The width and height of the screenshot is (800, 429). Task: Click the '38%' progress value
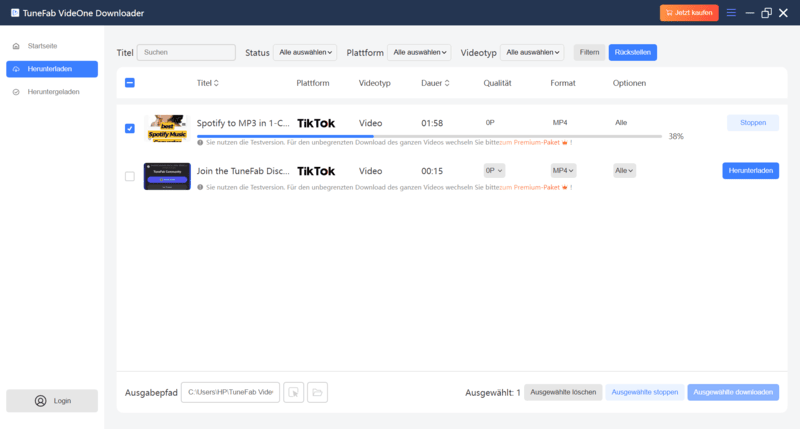coord(676,136)
